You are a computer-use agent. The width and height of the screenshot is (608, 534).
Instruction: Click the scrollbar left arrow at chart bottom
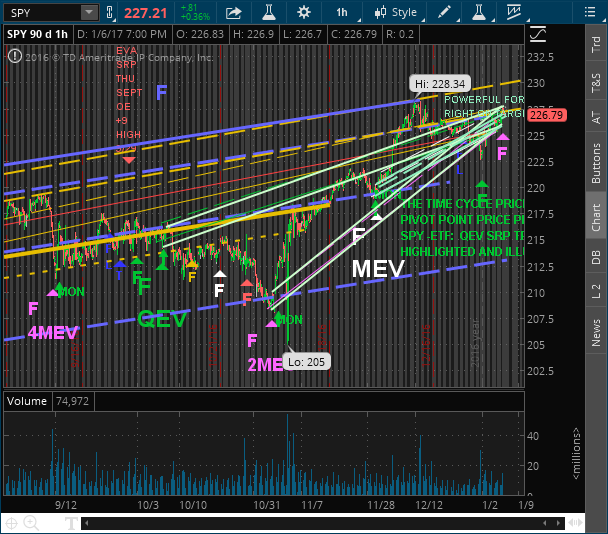(x=86, y=523)
